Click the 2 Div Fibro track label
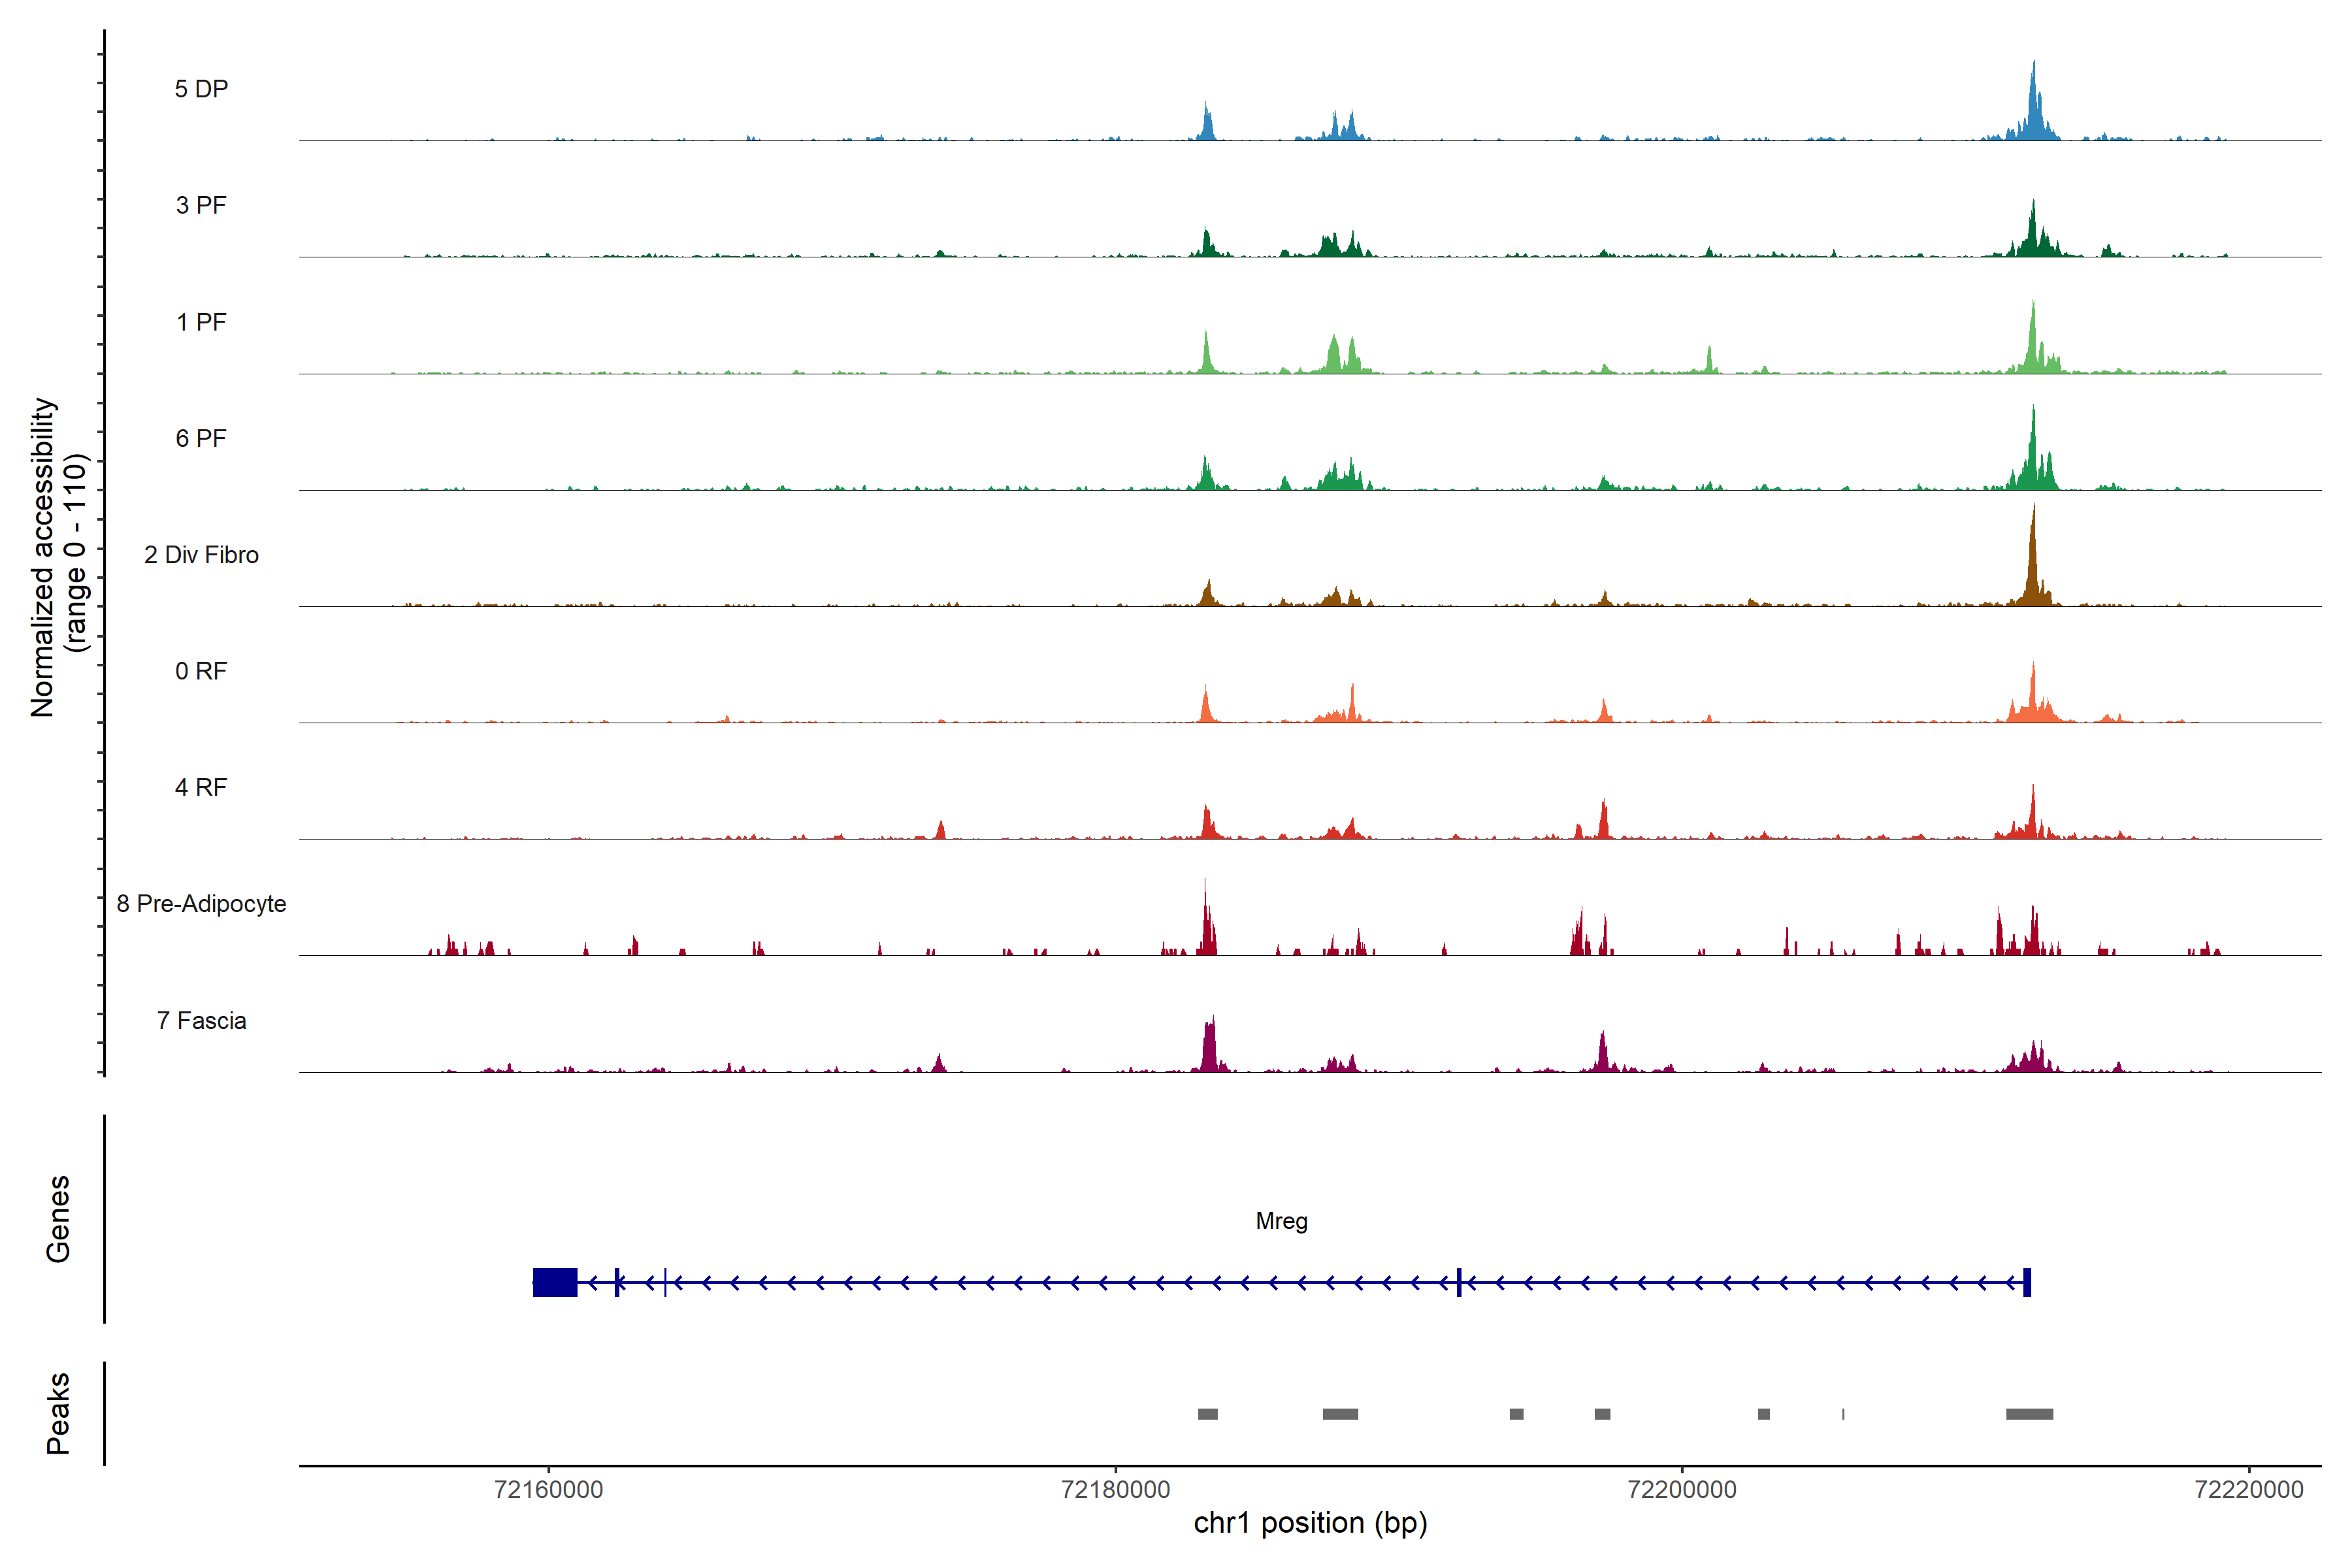The image size is (2352, 1568). pos(201,555)
